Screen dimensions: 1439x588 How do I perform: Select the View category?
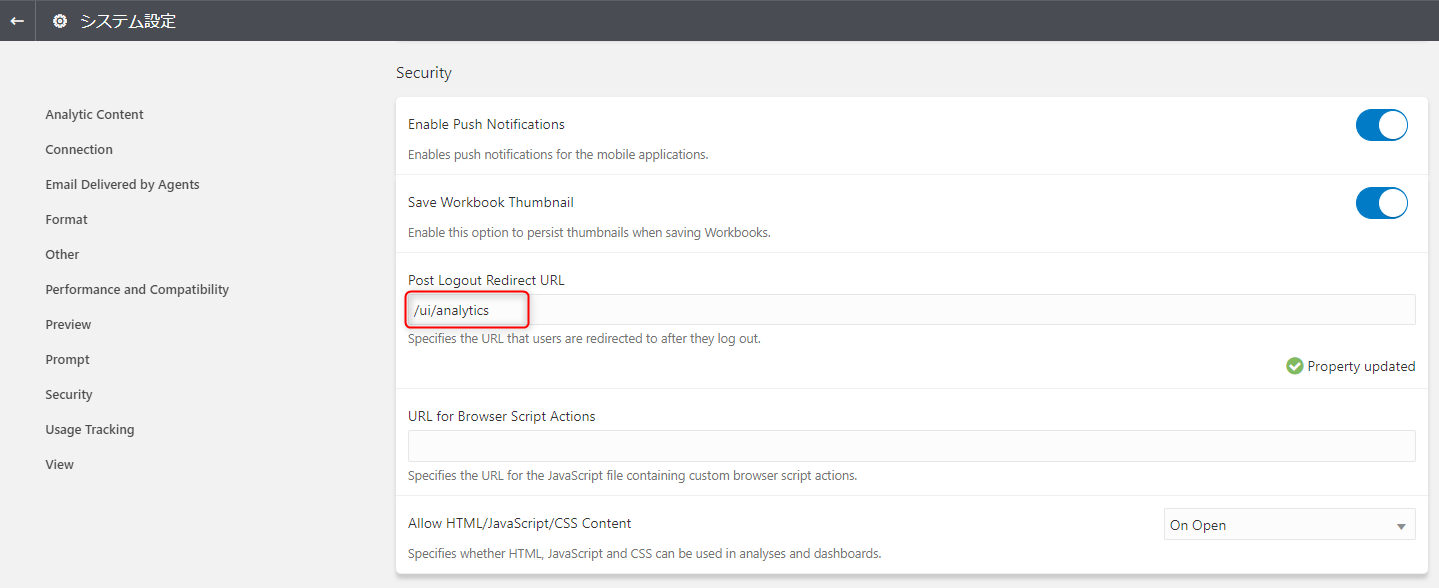click(59, 465)
